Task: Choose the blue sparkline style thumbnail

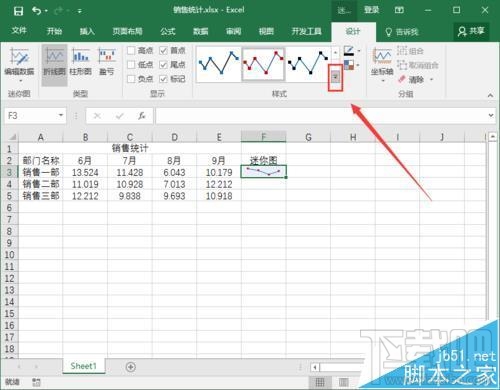Action: (219, 64)
